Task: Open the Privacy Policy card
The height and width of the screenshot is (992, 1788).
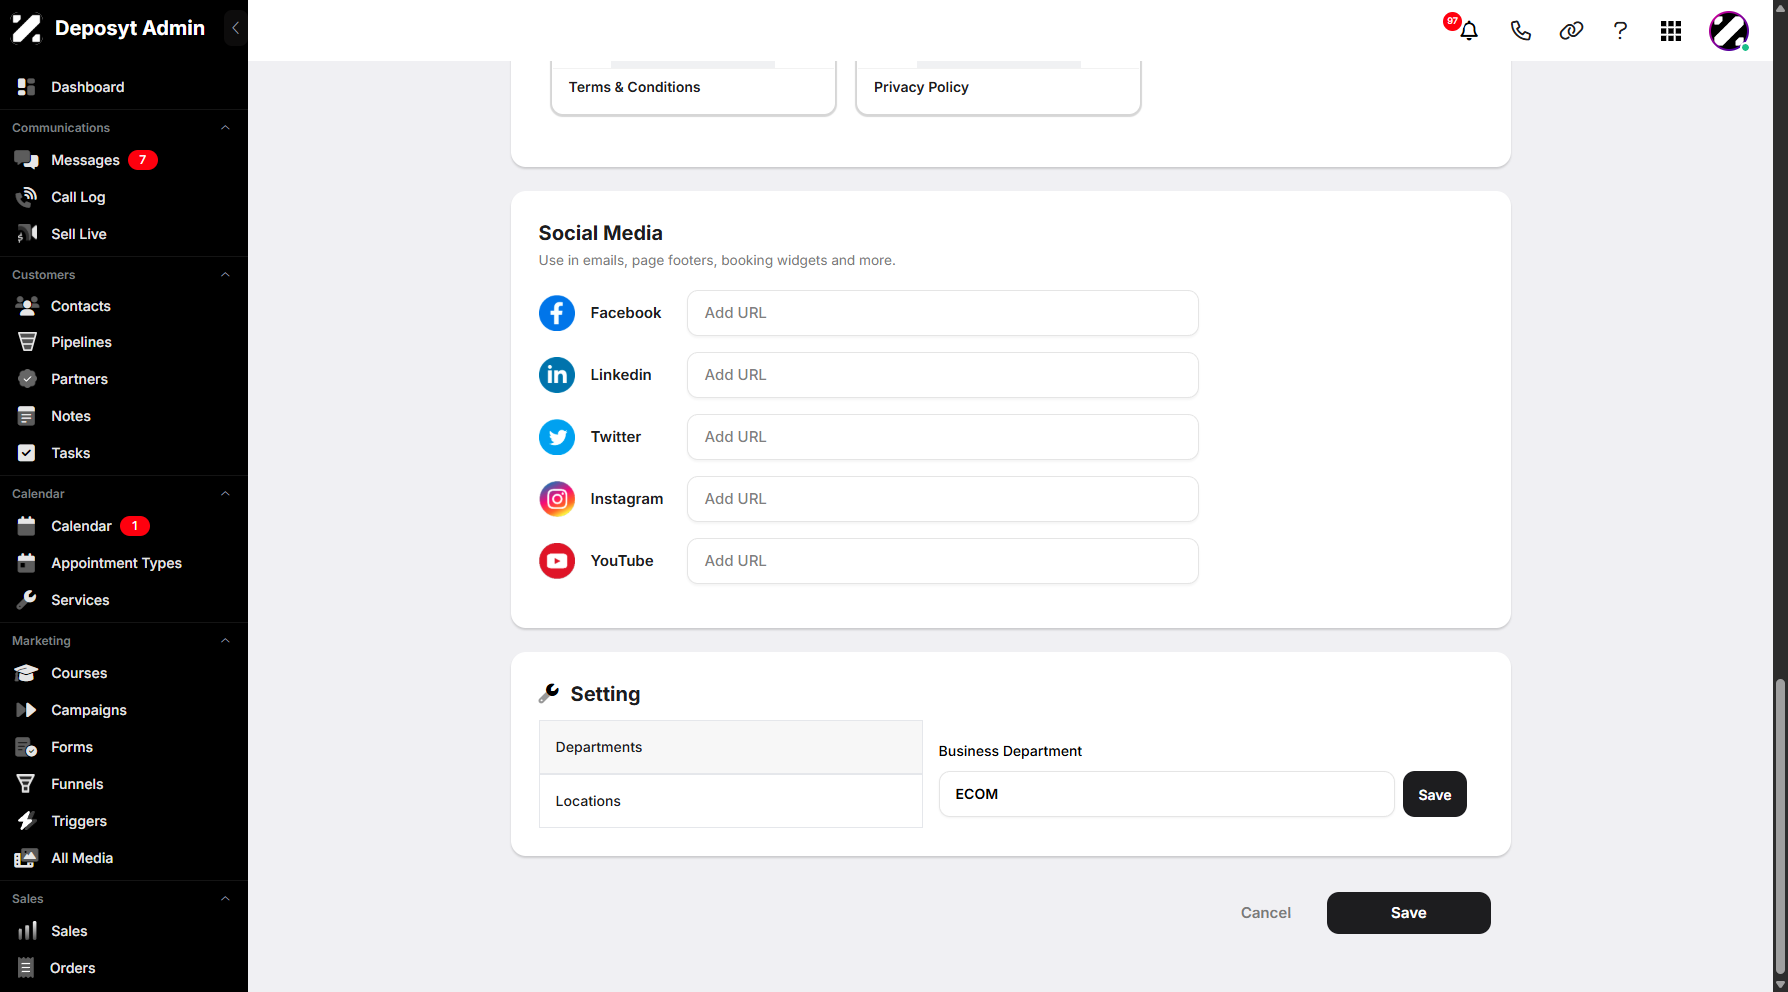Action: 998,88
